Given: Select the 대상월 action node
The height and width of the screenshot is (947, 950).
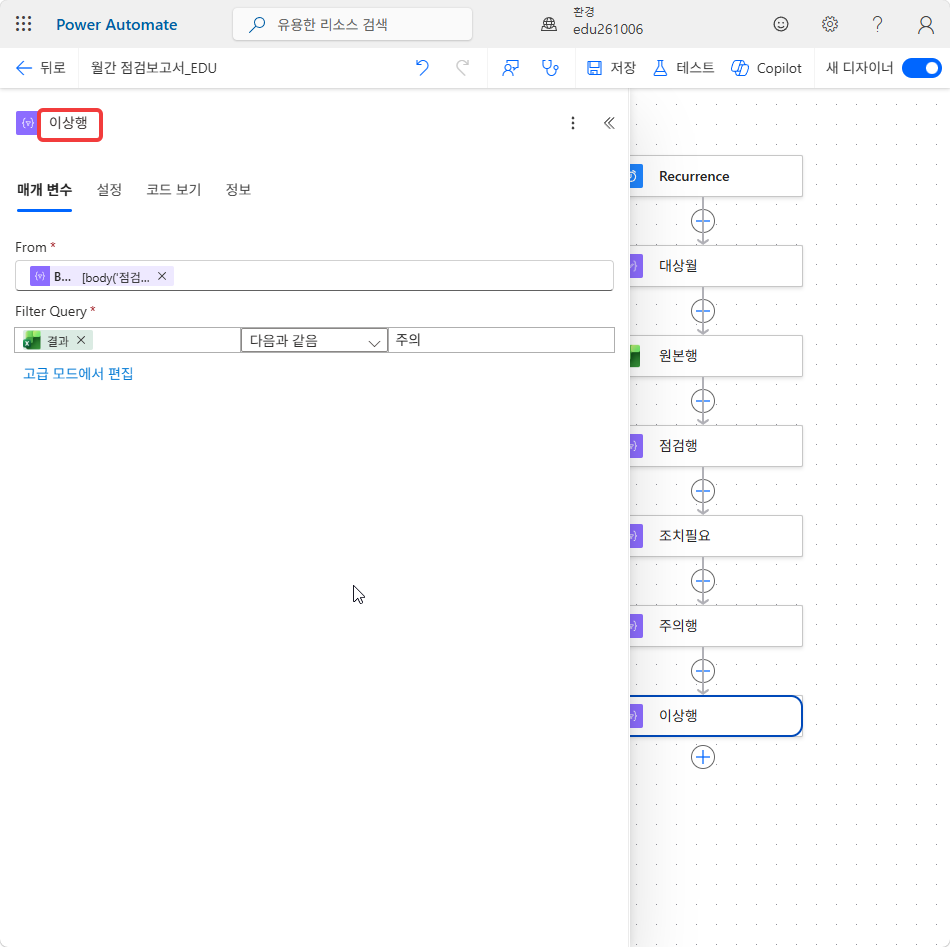Looking at the screenshot, I should coord(716,266).
